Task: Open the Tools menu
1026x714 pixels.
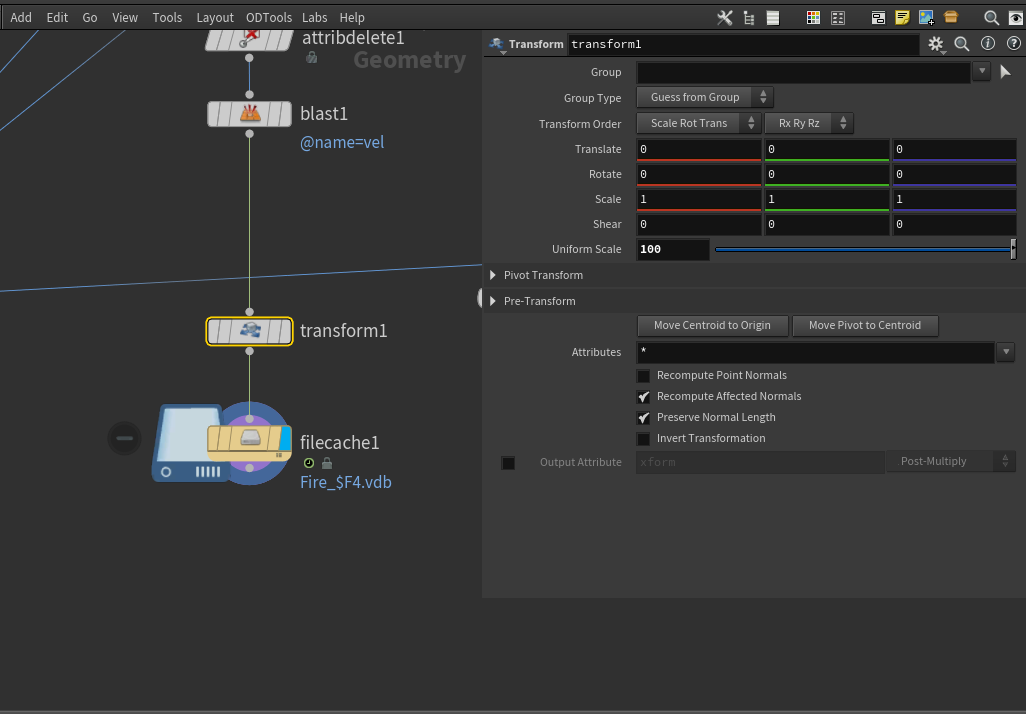Action: pyautogui.click(x=167, y=18)
